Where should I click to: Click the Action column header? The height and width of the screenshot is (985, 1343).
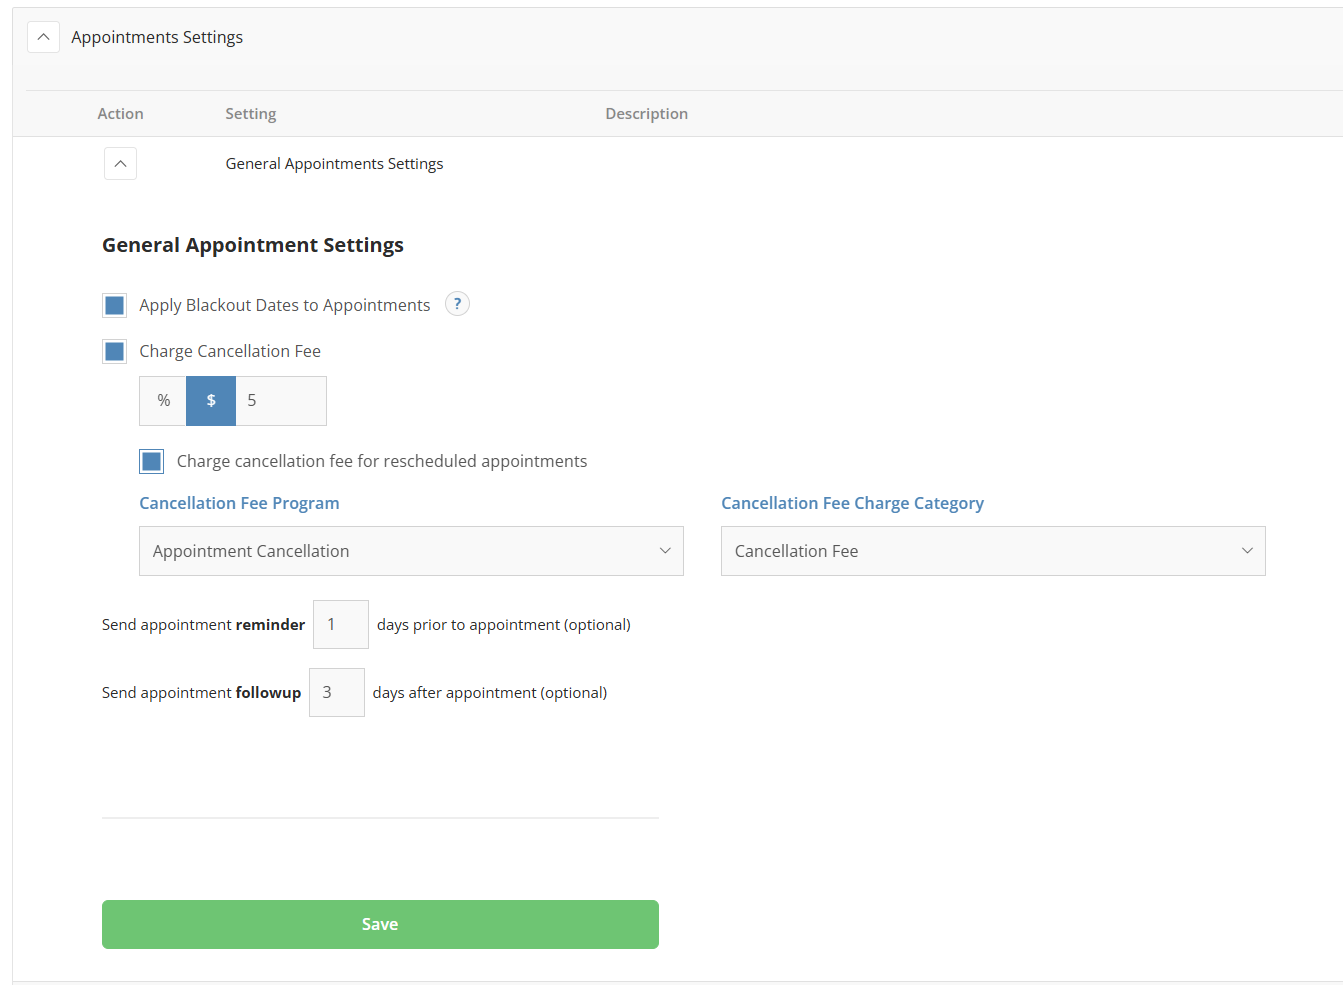click(x=120, y=113)
